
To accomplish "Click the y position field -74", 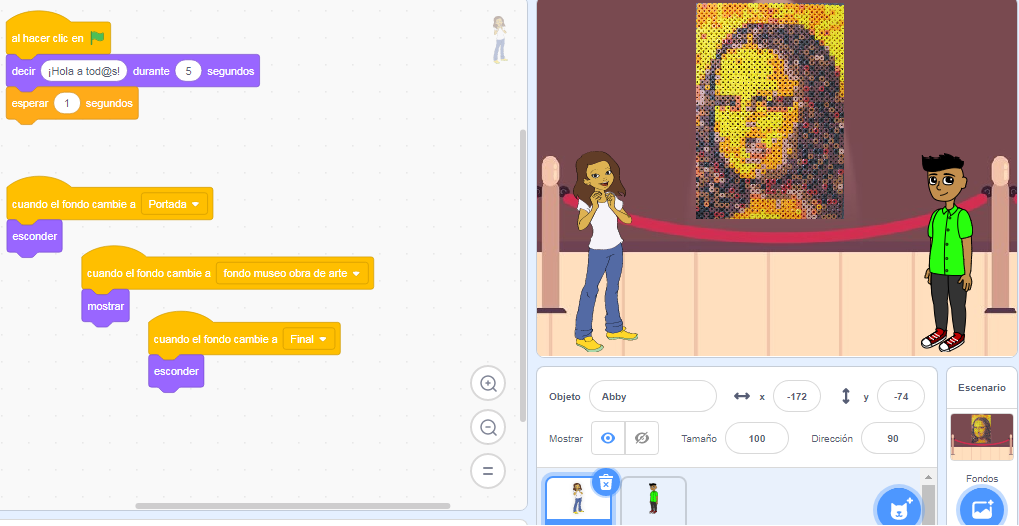I will [901, 396].
